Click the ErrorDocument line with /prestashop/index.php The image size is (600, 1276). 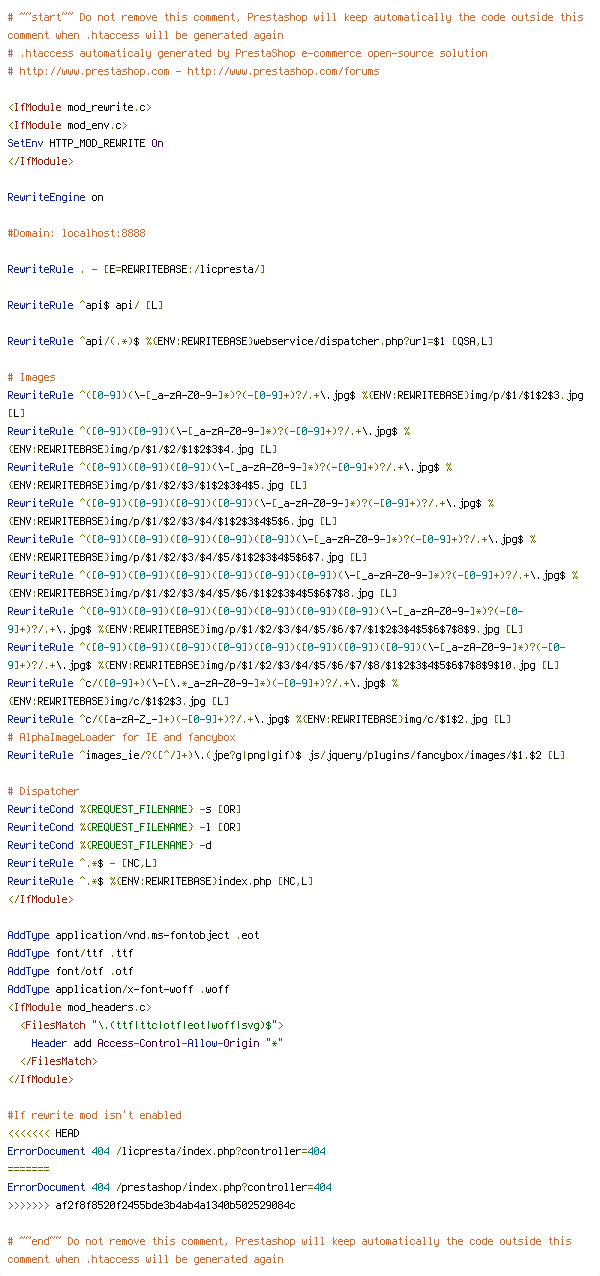click(169, 1187)
